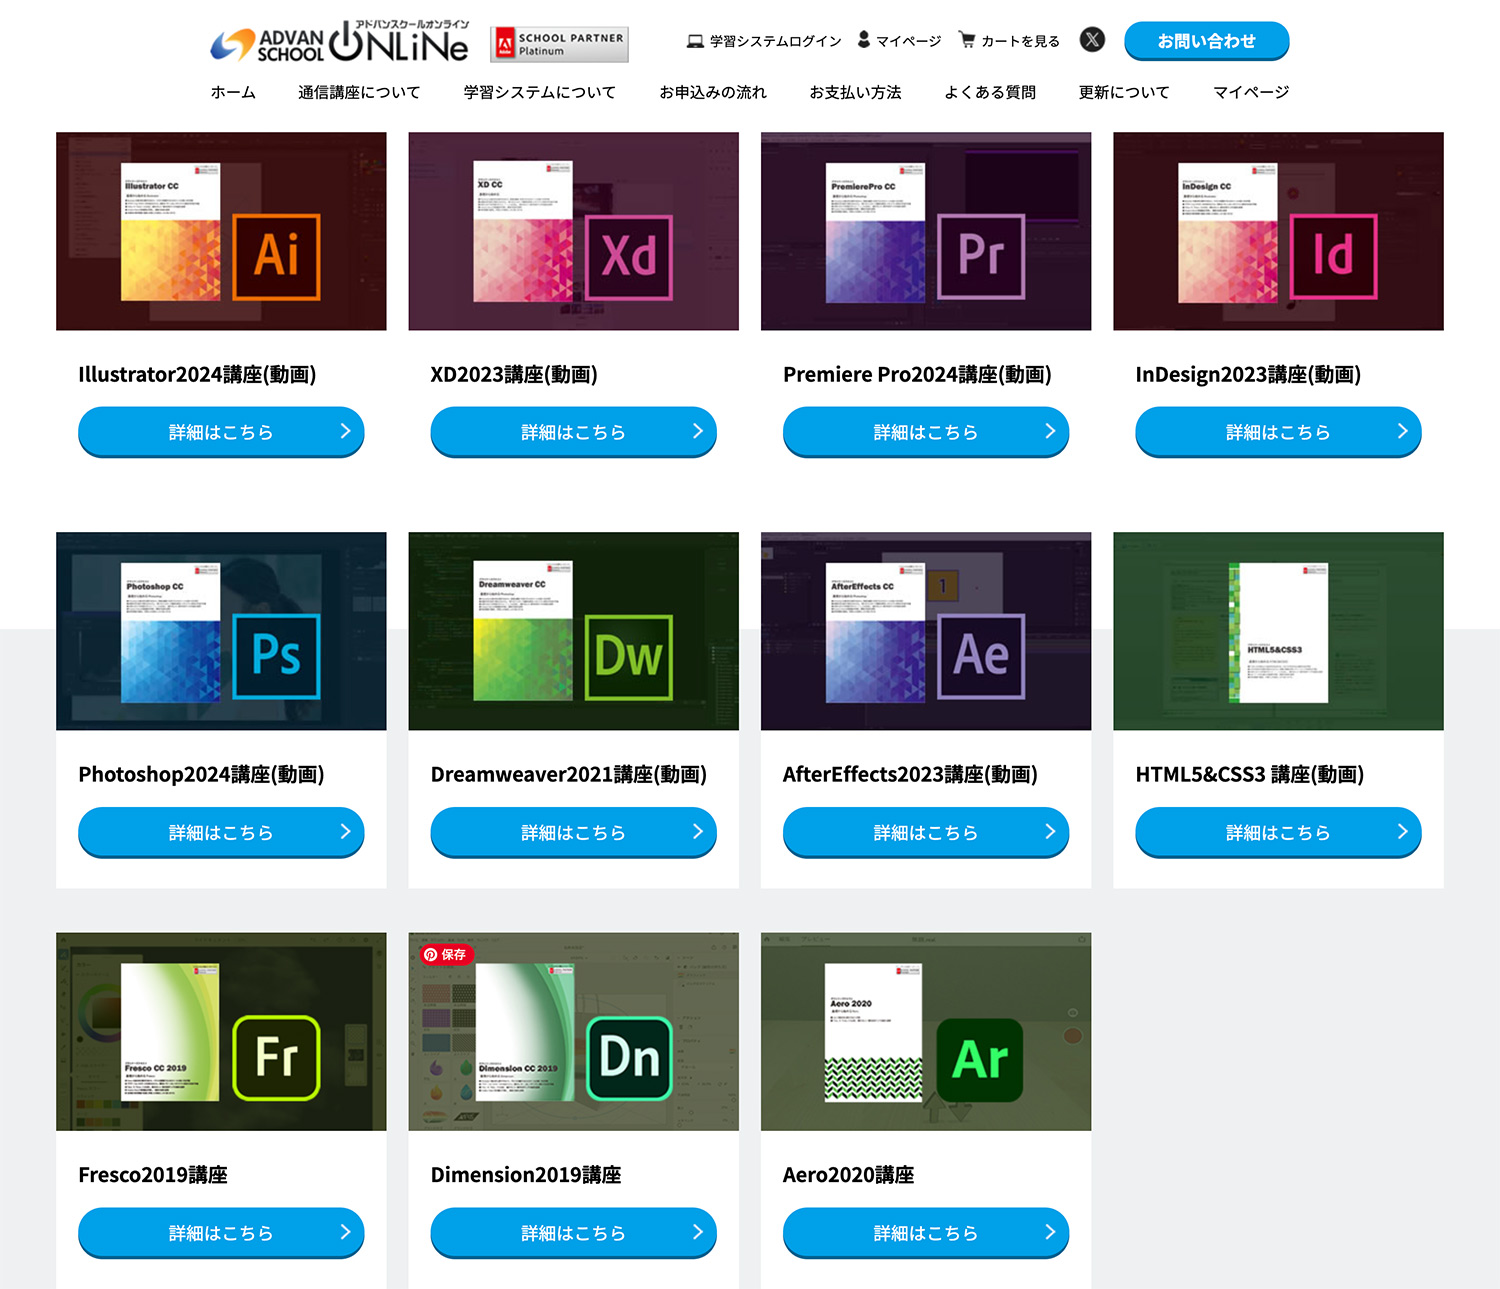Screen dimensions: 1500x1289
Task: Click the Photoshop CC textbook cover image
Action: point(170,633)
